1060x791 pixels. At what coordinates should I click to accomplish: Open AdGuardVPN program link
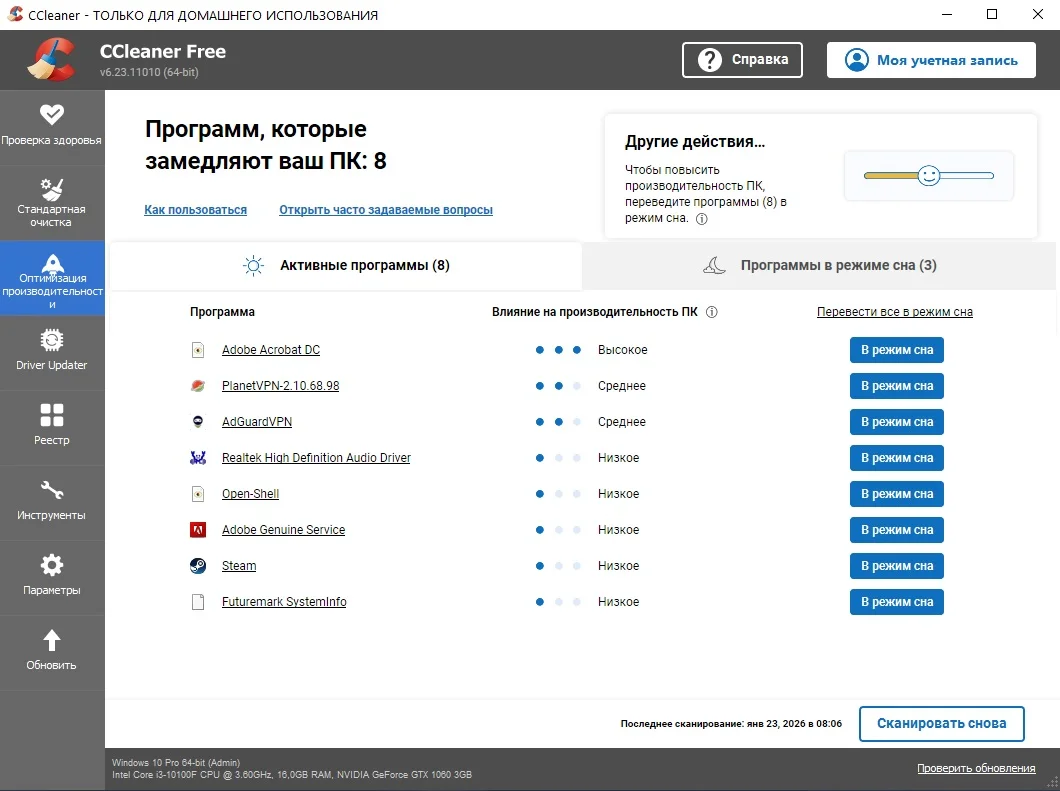257,421
